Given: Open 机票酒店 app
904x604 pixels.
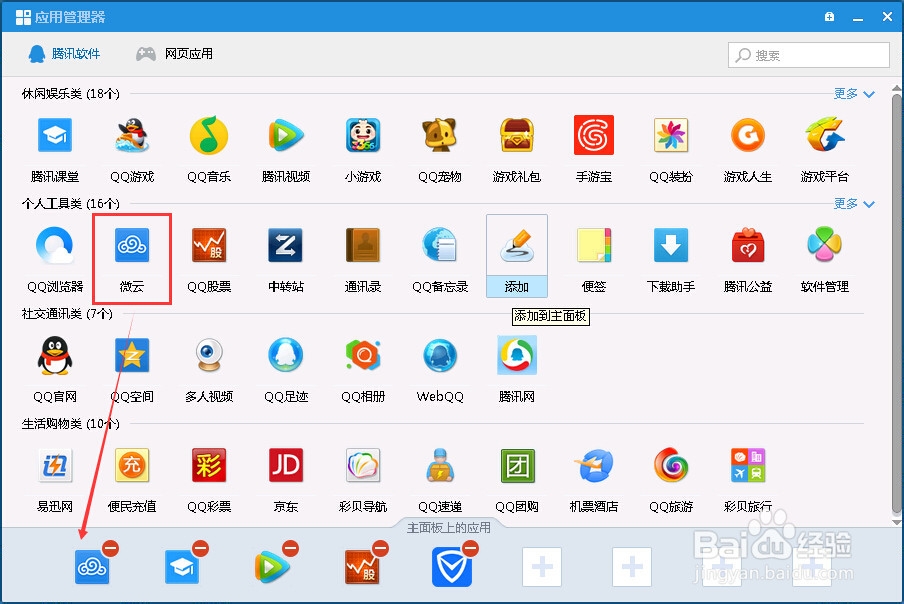Looking at the screenshot, I should pyautogui.click(x=594, y=466).
